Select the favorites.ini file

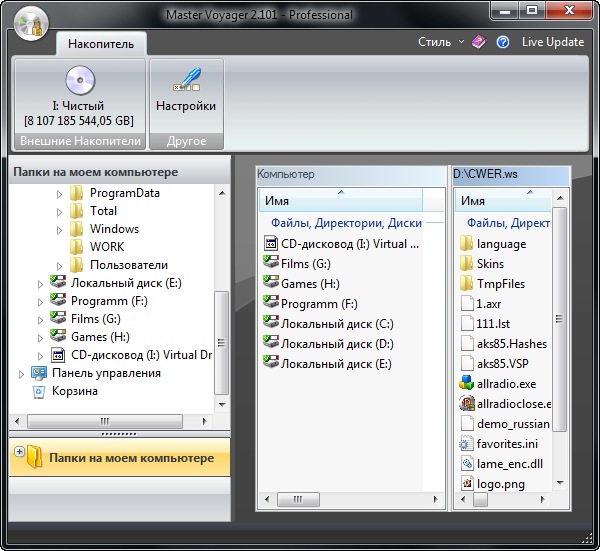(x=506, y=443)
